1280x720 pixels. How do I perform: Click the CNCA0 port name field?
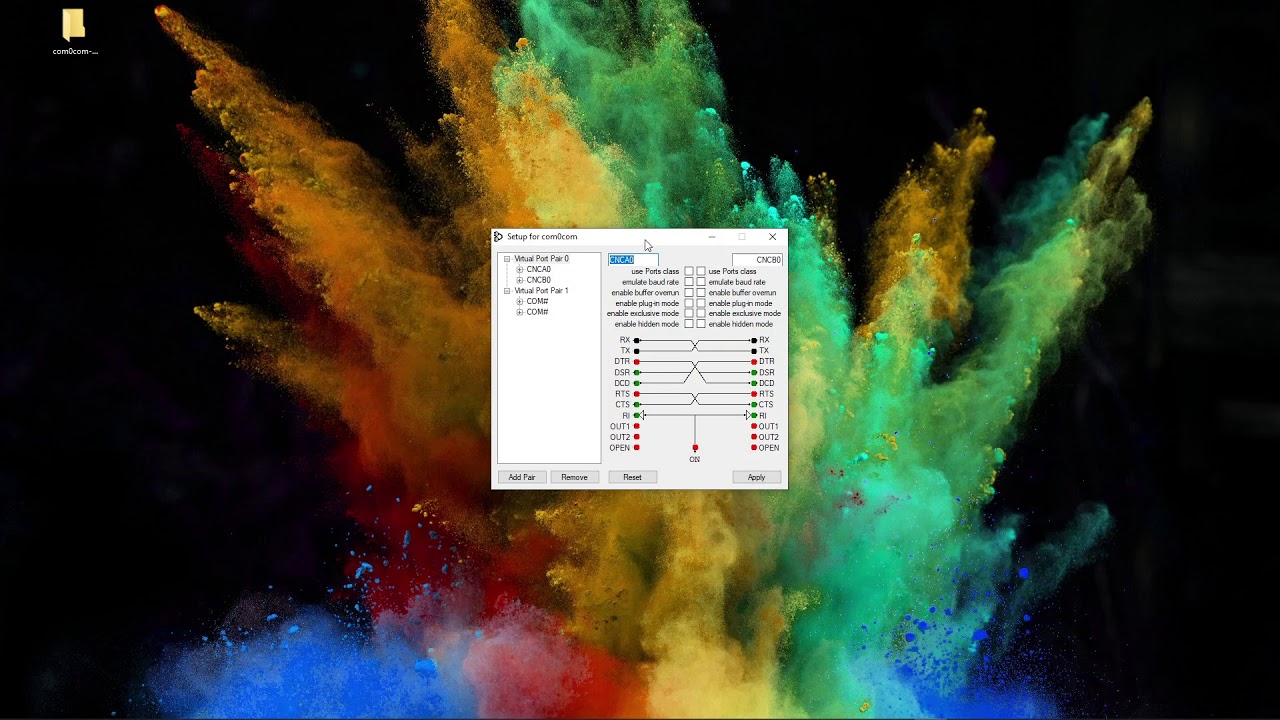[x=633, y=260]
